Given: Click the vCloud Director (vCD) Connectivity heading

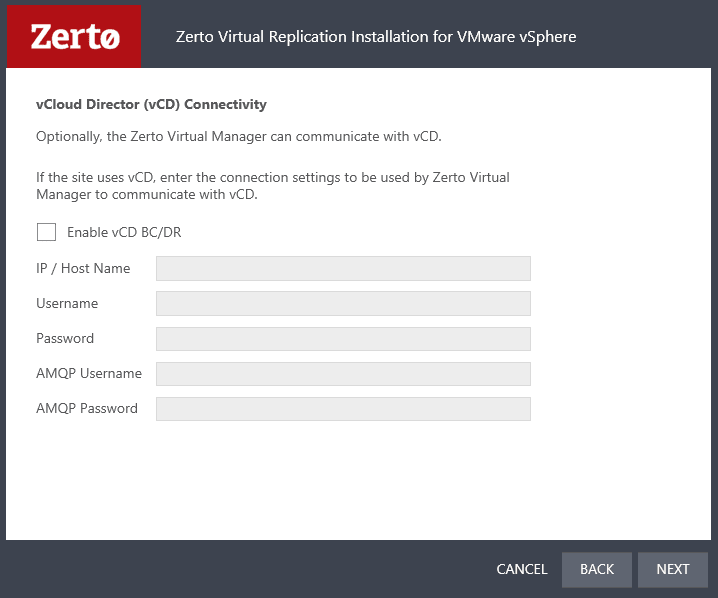Looking at the screenshot, I should pos(151,104).
